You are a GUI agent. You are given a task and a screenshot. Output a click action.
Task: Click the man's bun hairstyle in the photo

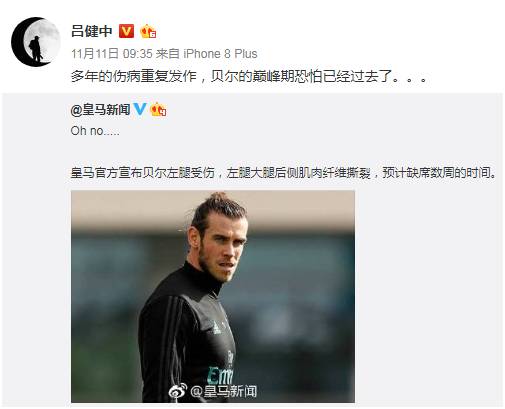click(218, 197)
